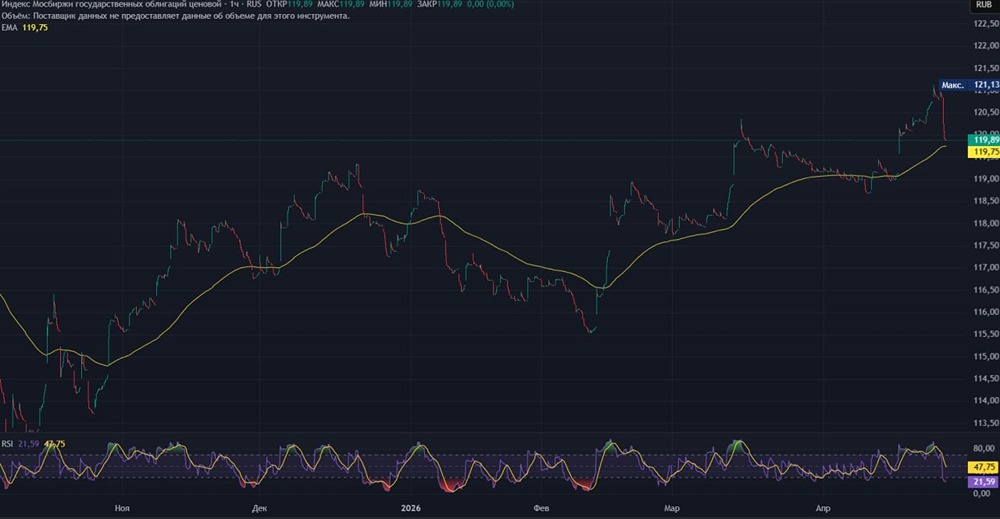This screenshot has width=1000, height=519.
Task: Select the EMA indicator legend label
Action: click(11, 28)
